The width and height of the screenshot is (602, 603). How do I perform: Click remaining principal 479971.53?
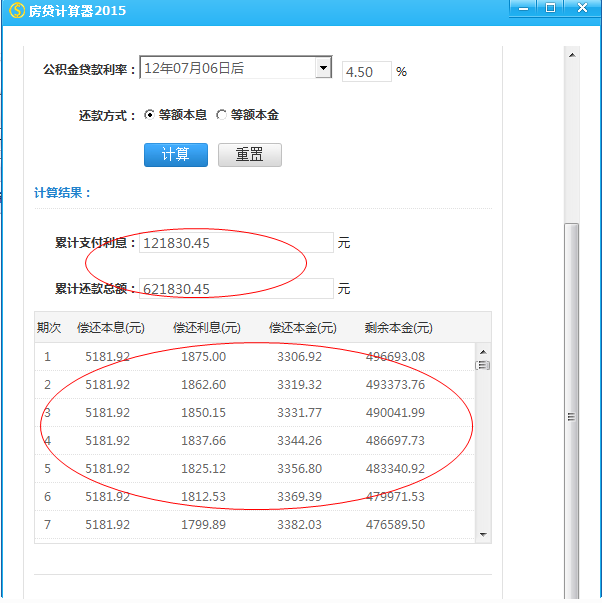395,496
